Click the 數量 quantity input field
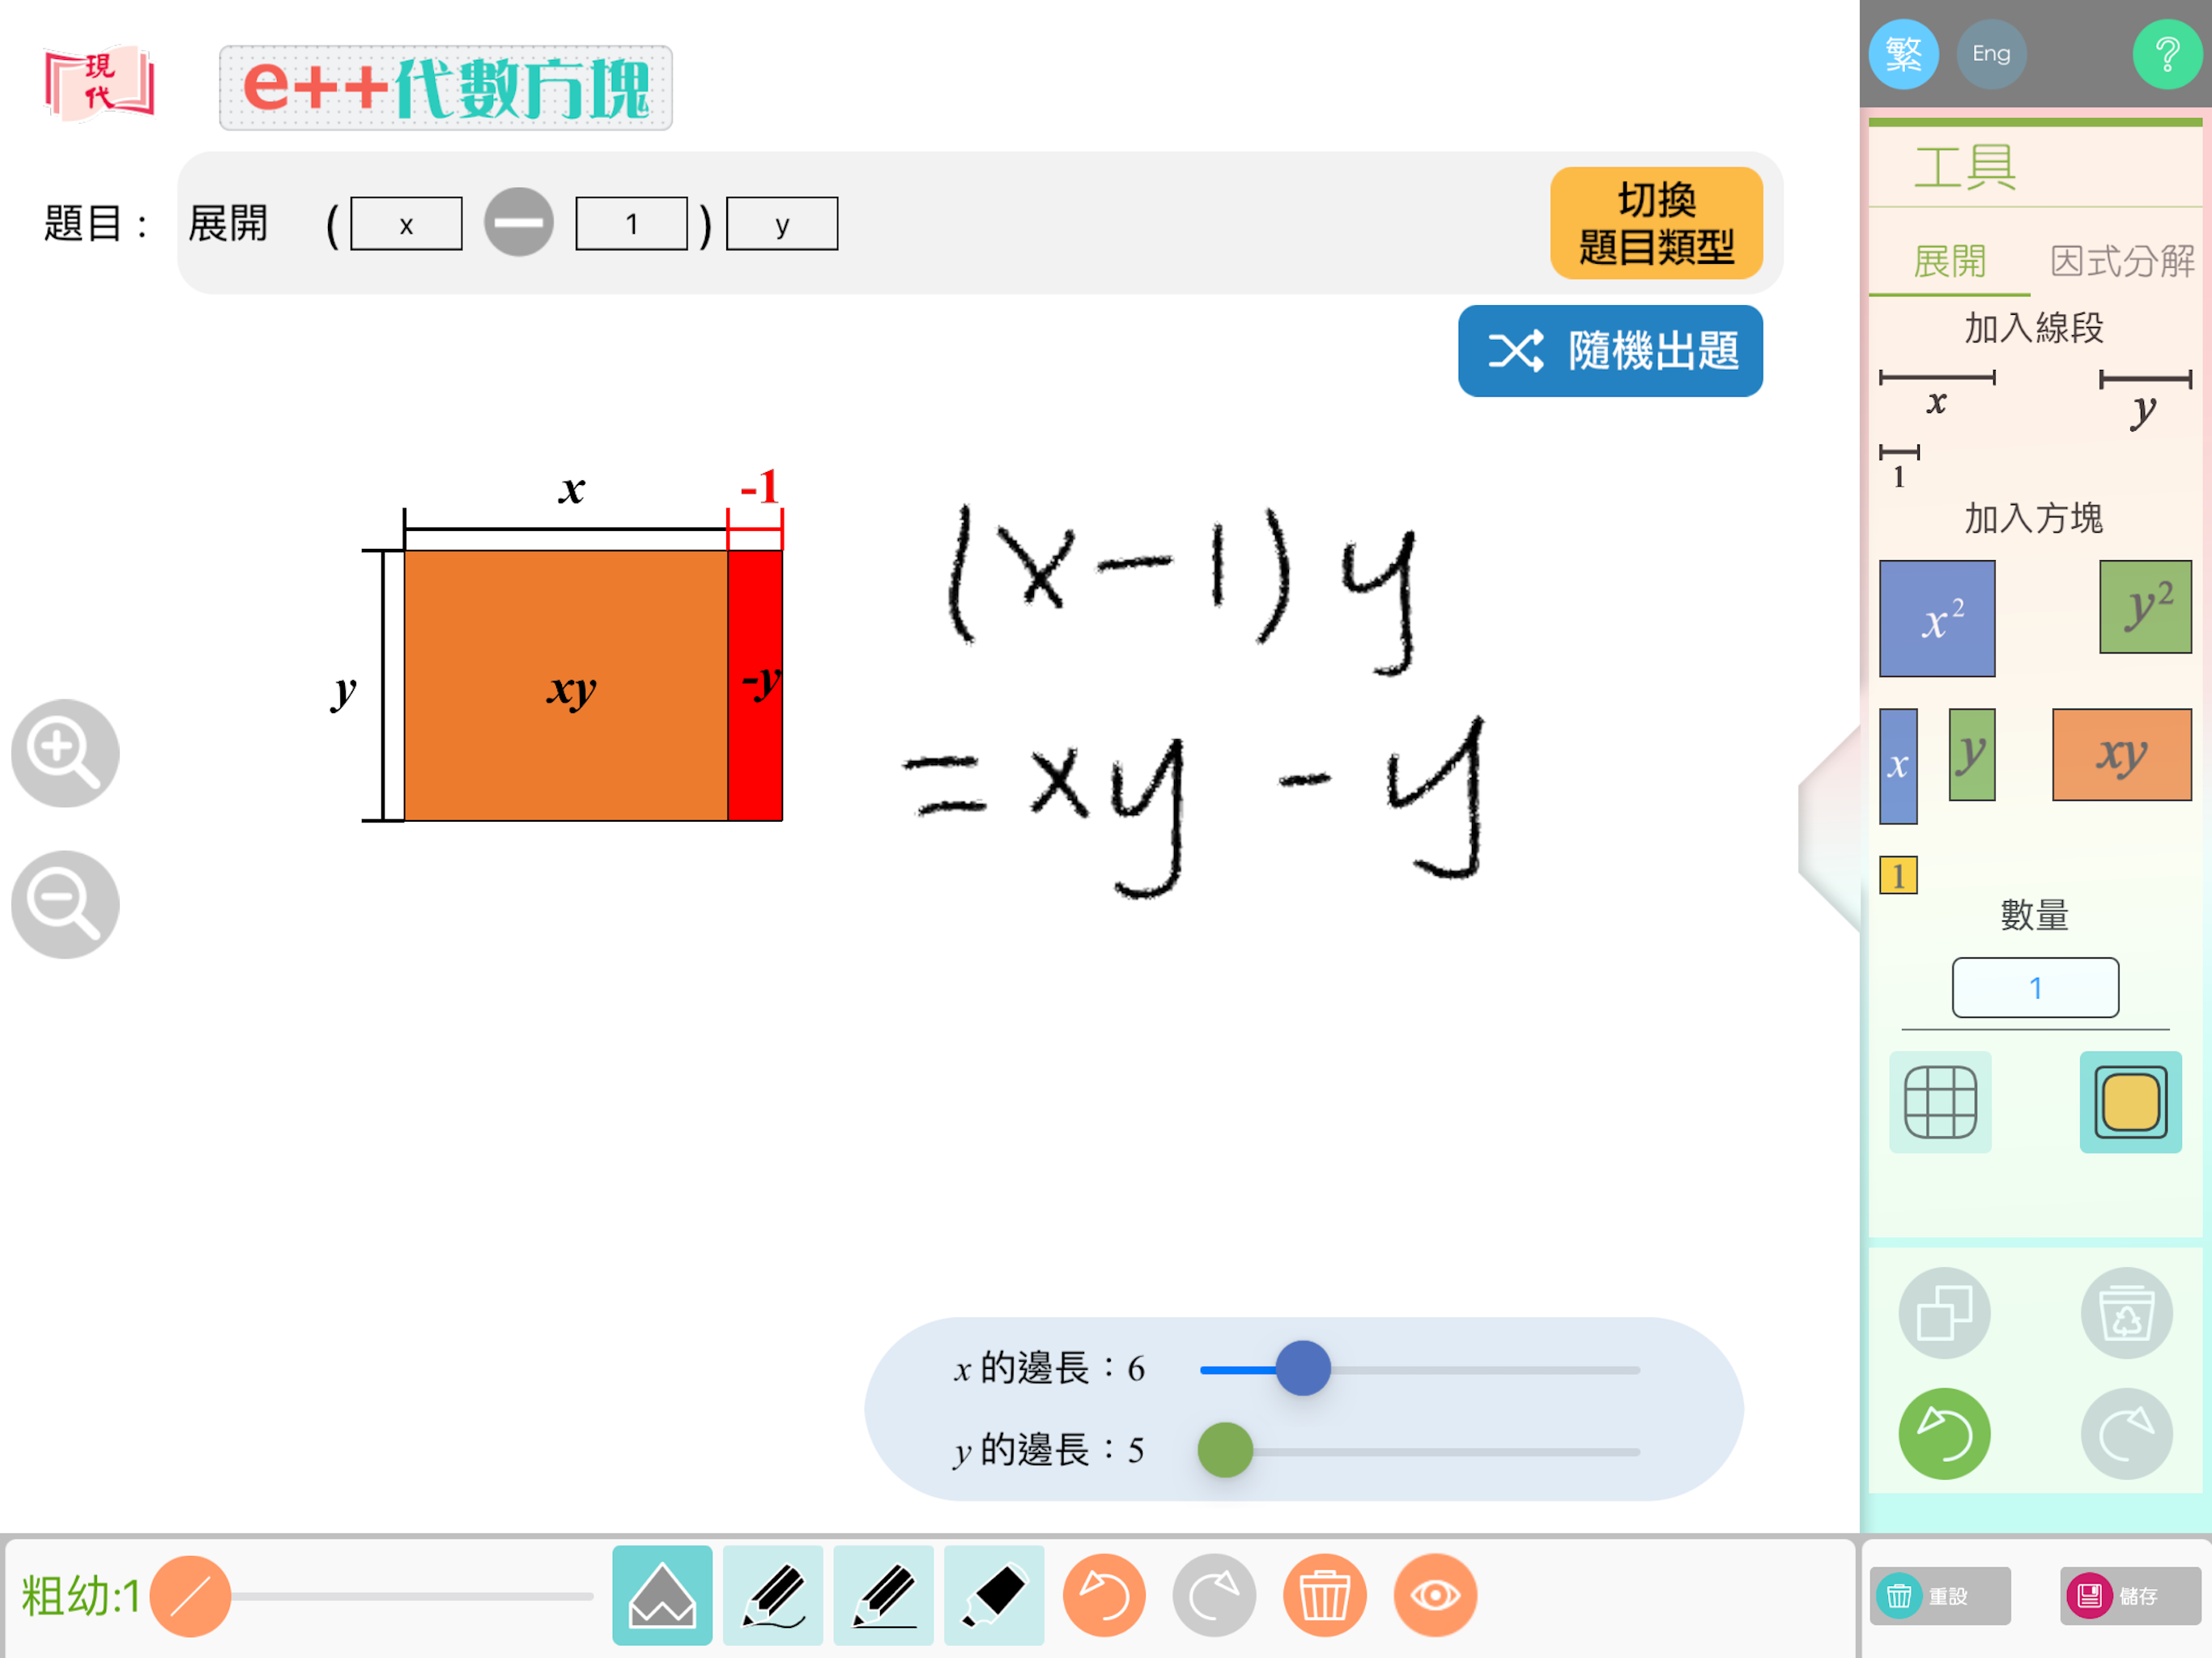The height and width of the screenshot is (1658, 2212). (2035, 988)
